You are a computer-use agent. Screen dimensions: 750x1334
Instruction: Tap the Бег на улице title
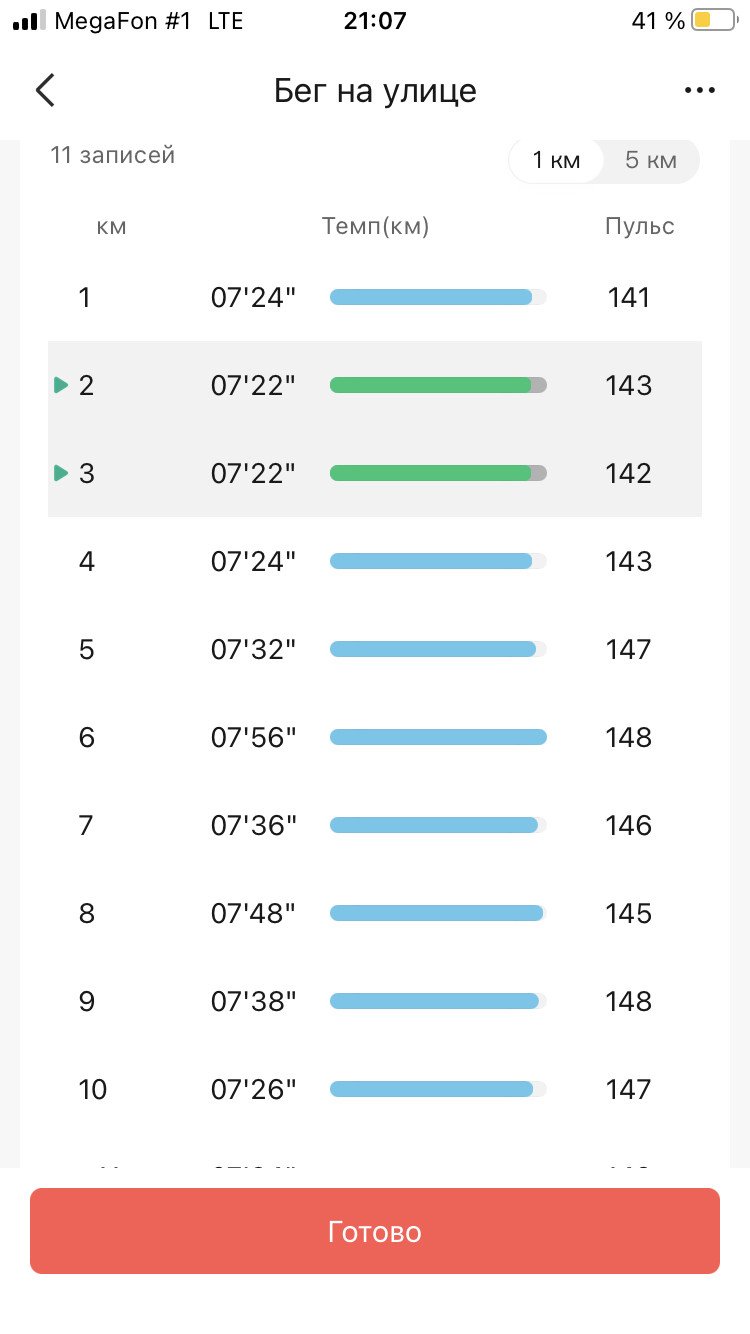375,91
